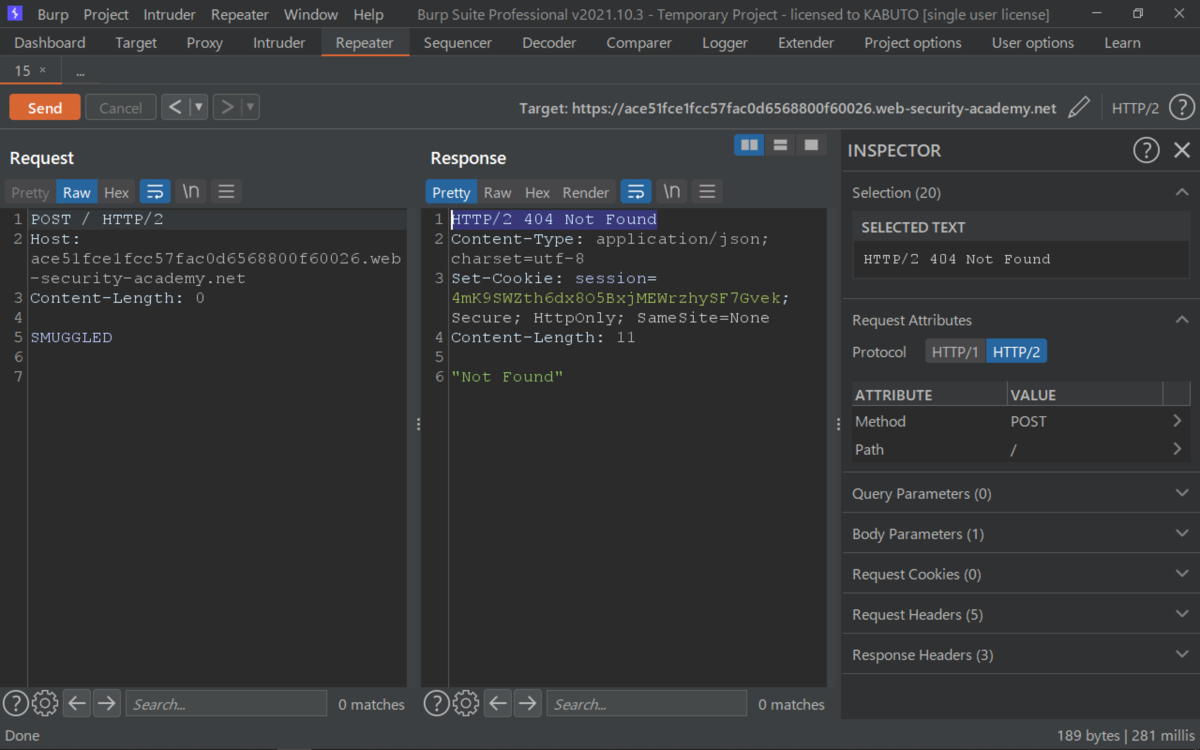Select the combined tabbed layout icon
The width and height of the screenshot is (1200, 750).
tap(811, 145)
